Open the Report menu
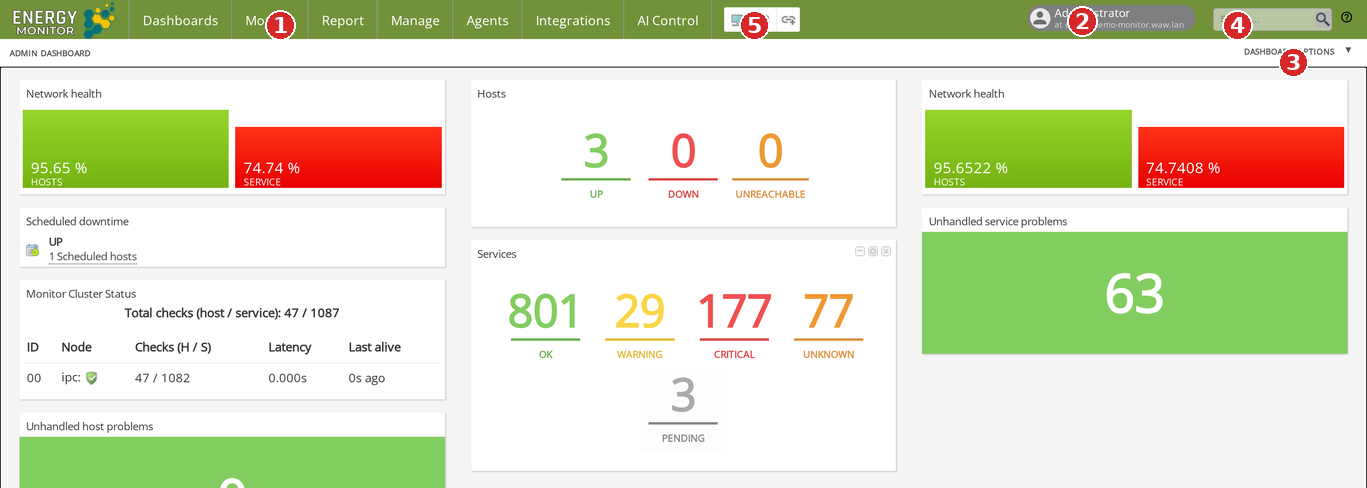The image size is (1367, 488). 343,20
